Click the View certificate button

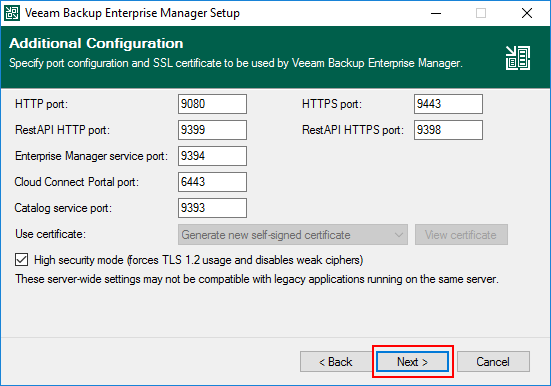461,234
